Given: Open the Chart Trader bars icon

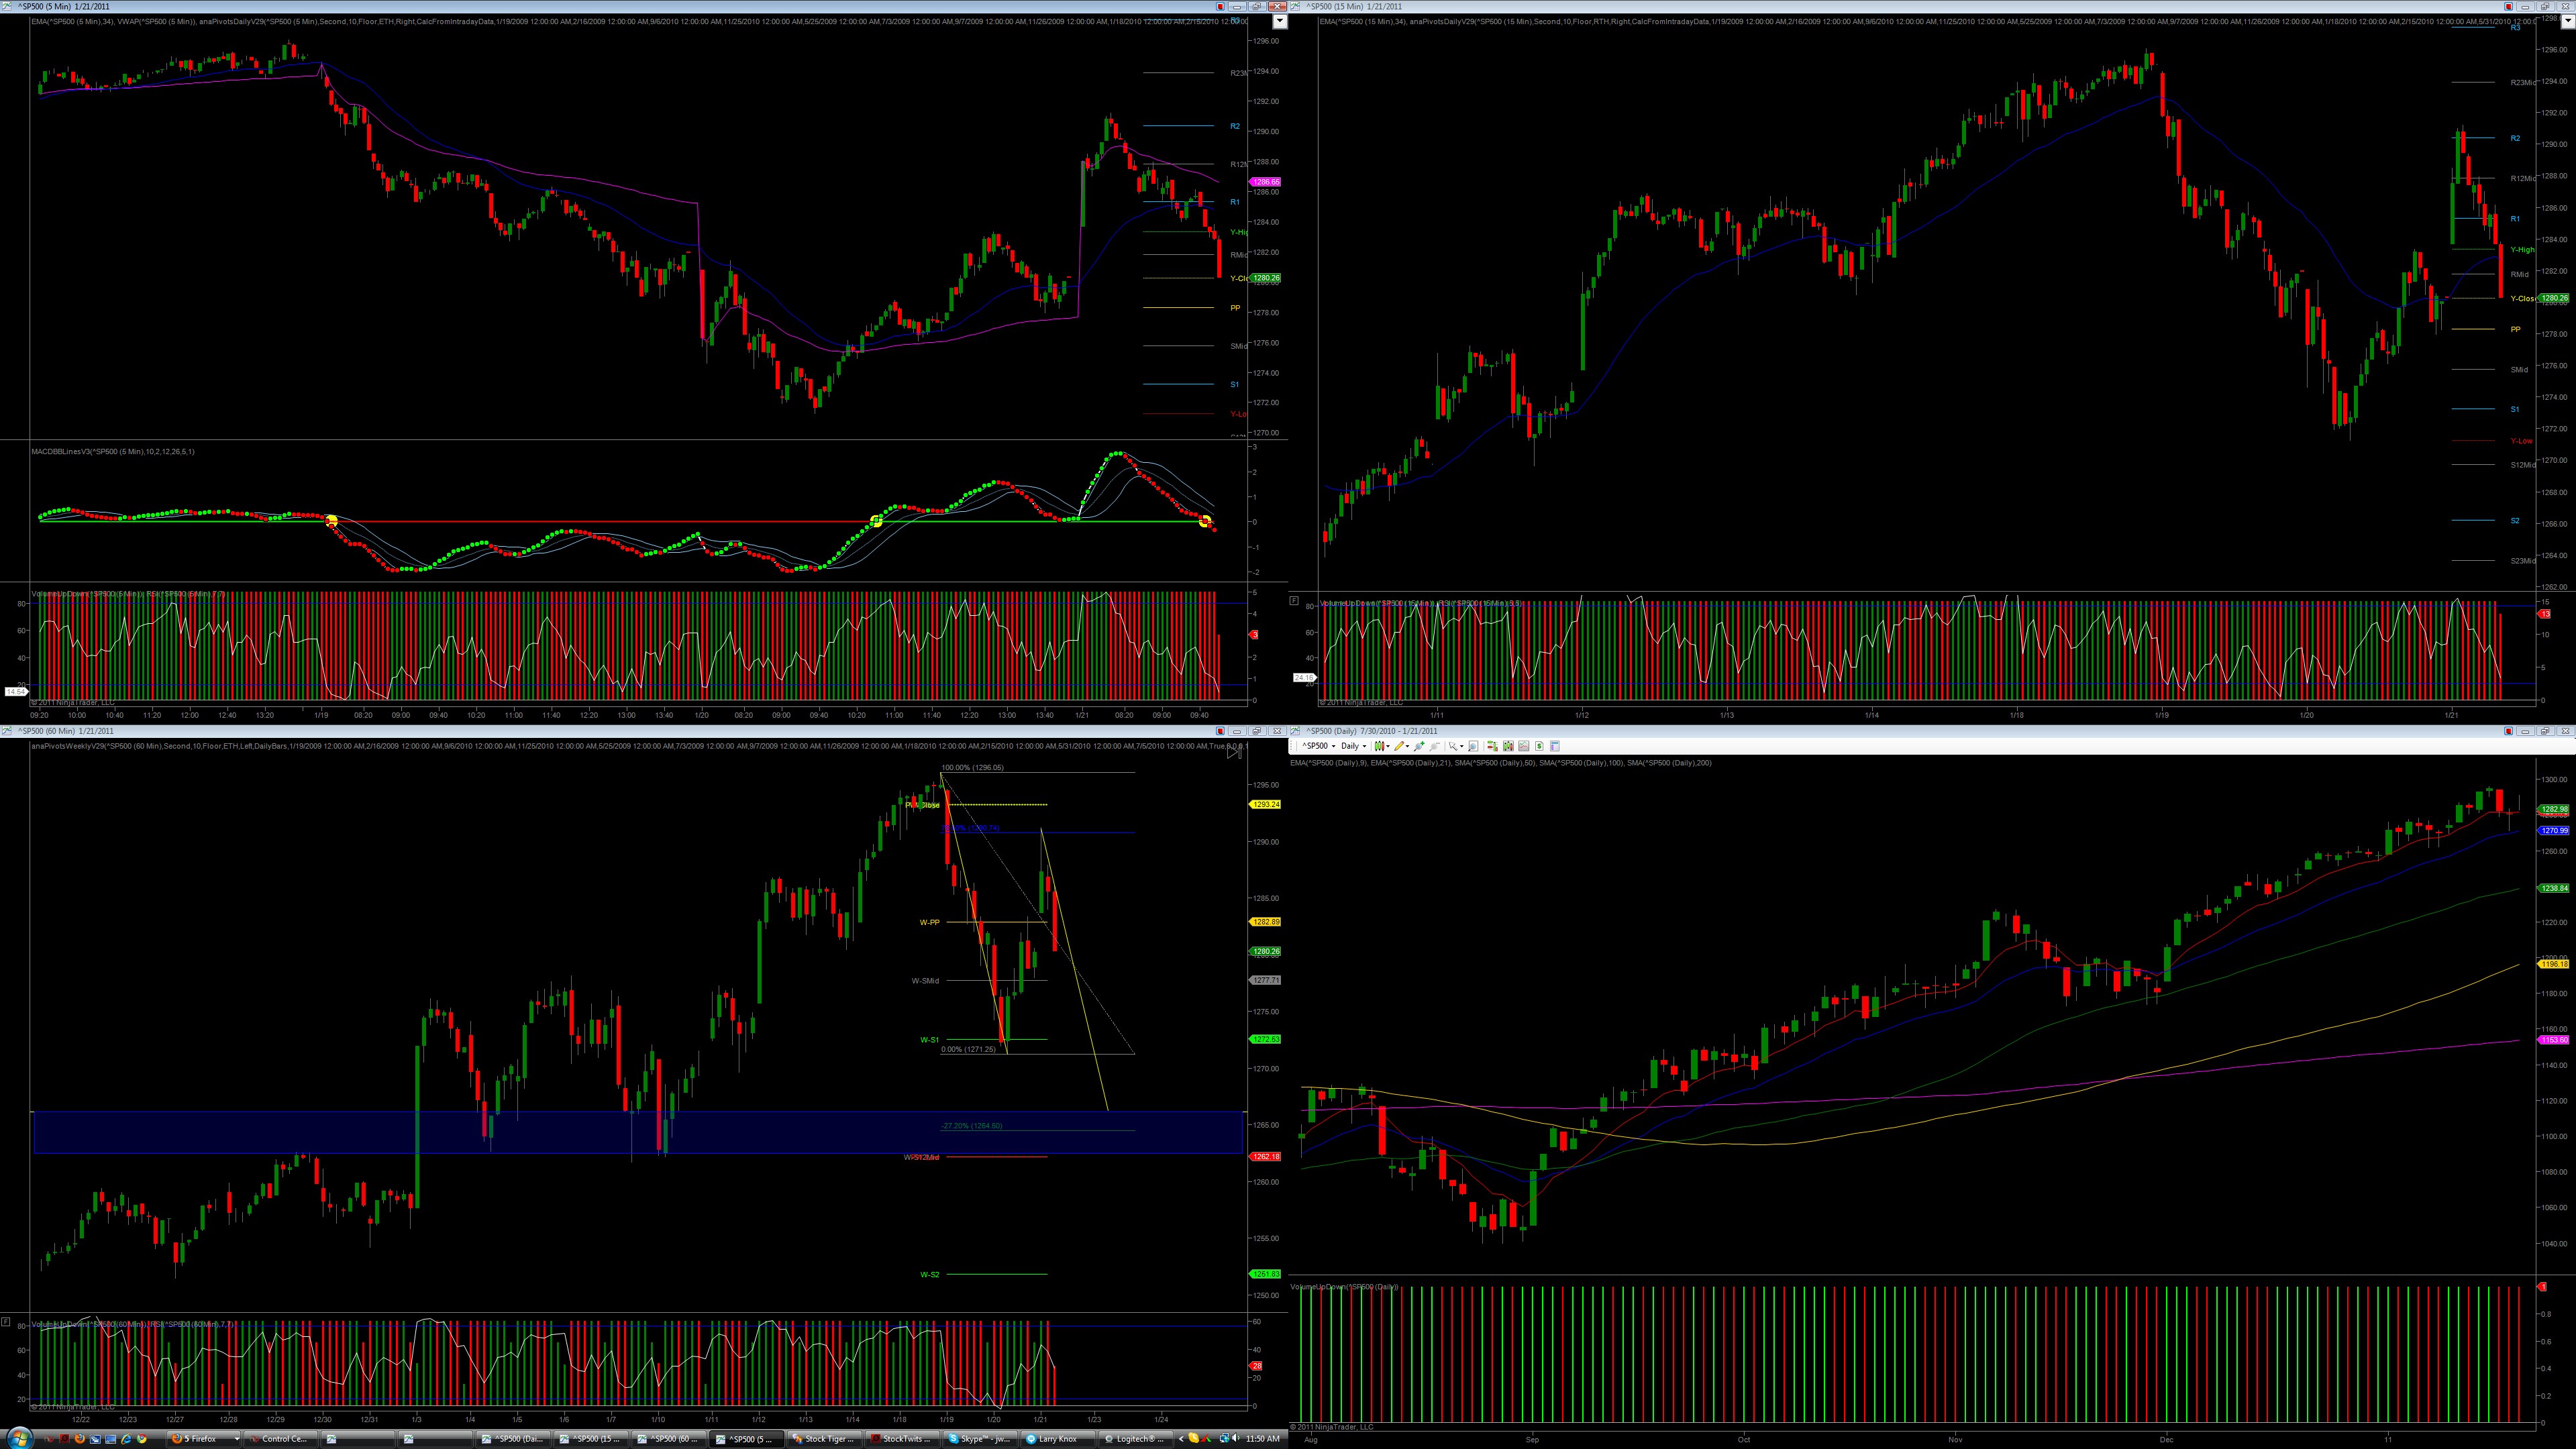Looking at the screenshot, I should pyautogui.click(x=1492, y=746).
